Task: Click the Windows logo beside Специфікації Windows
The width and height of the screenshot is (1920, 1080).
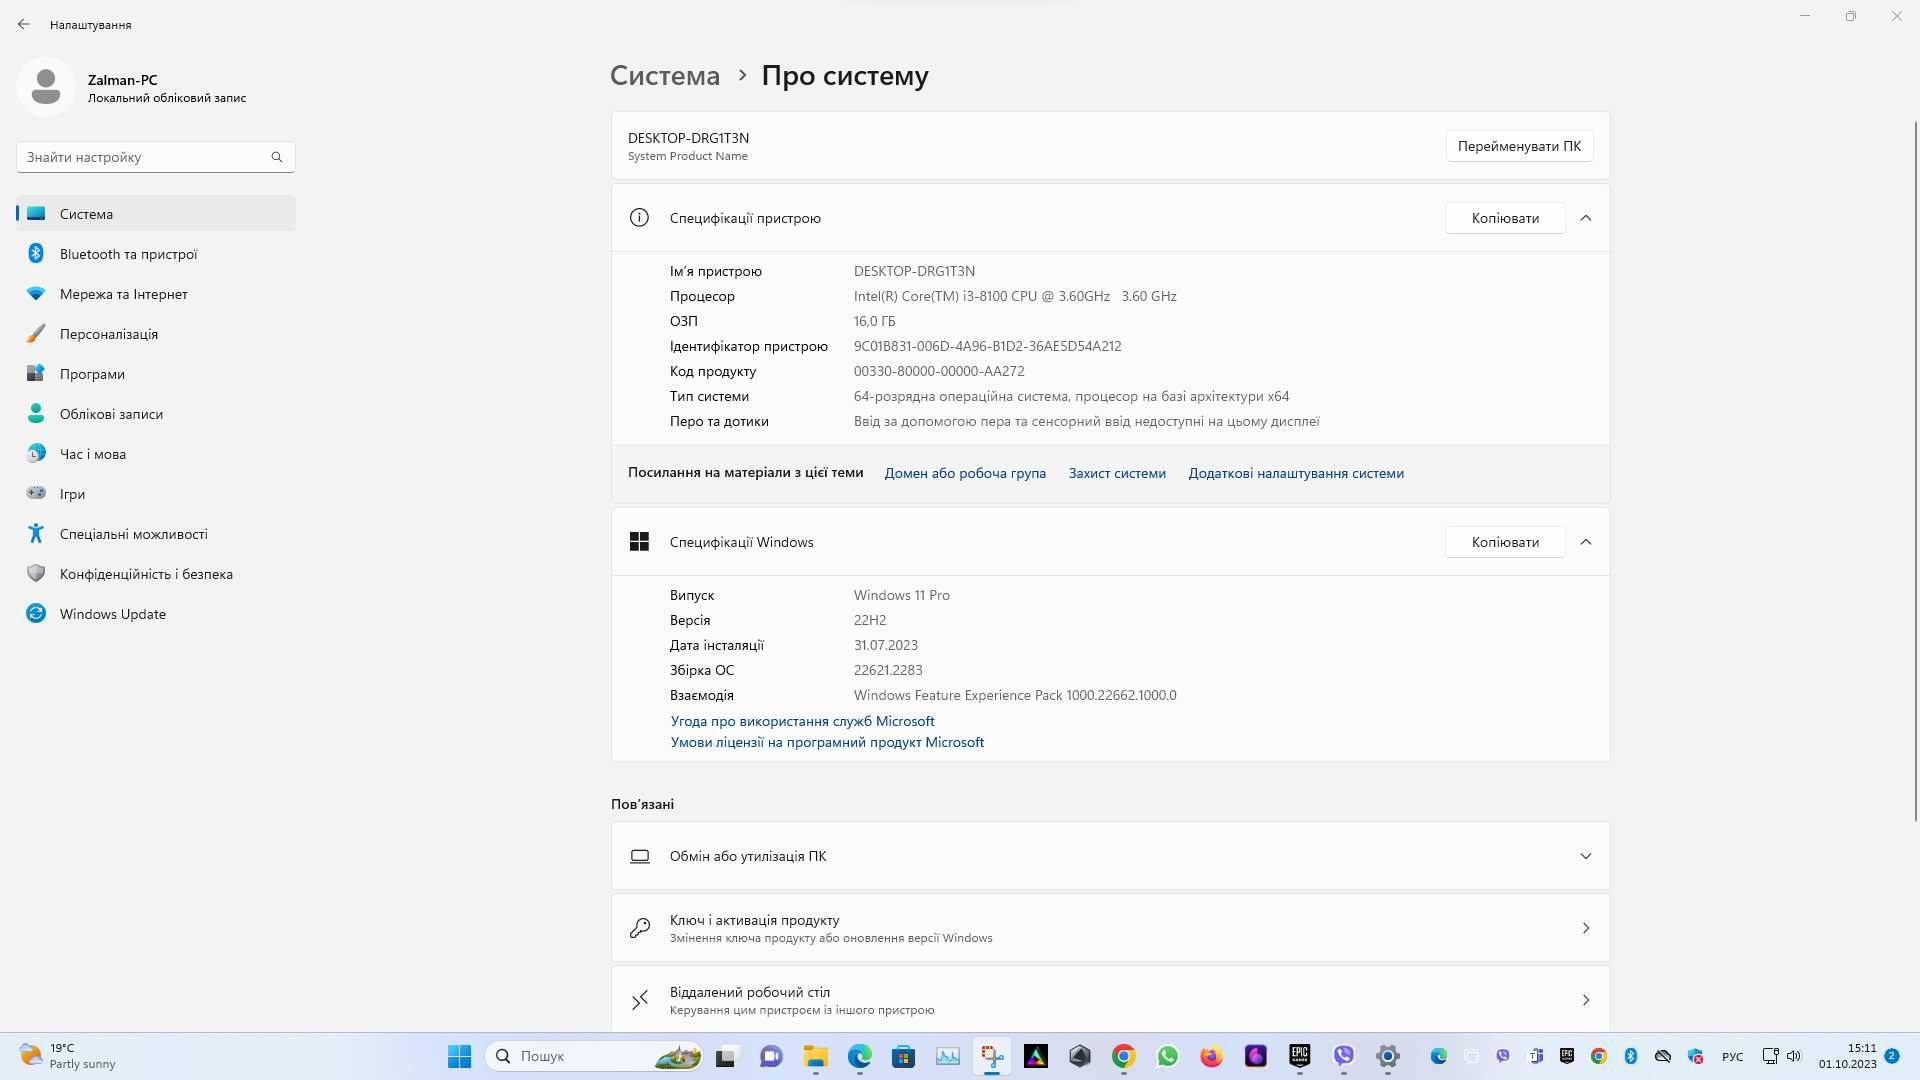Action: point(639,542)
